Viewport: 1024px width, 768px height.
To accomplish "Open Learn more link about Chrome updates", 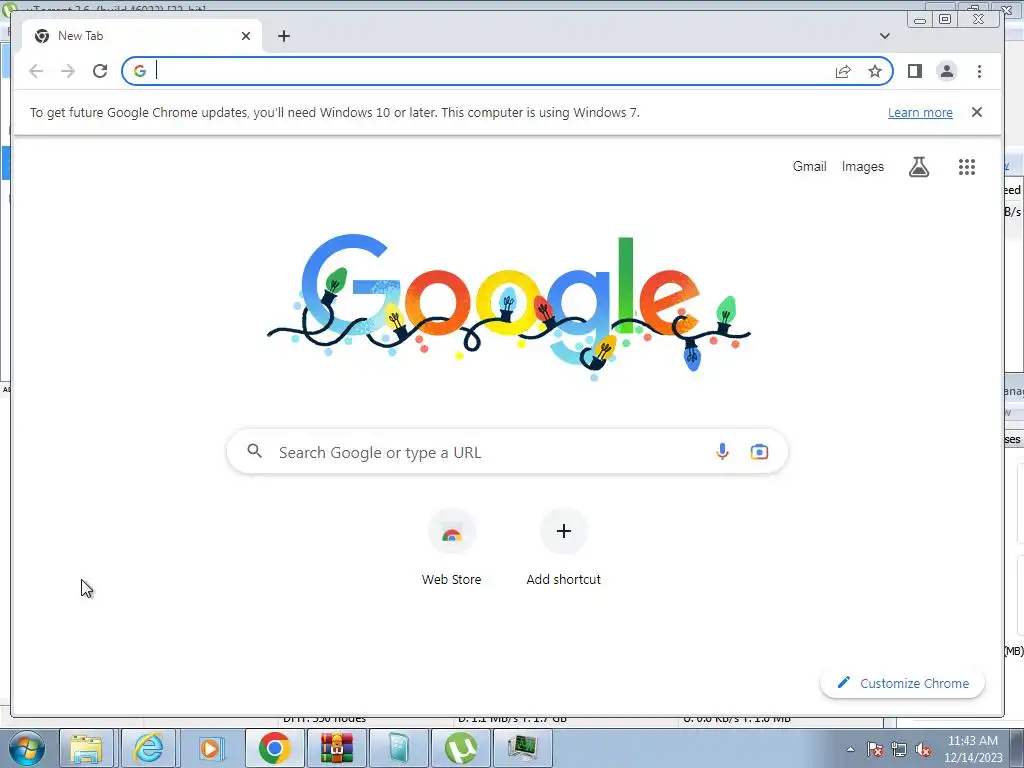I will point(920,112).
